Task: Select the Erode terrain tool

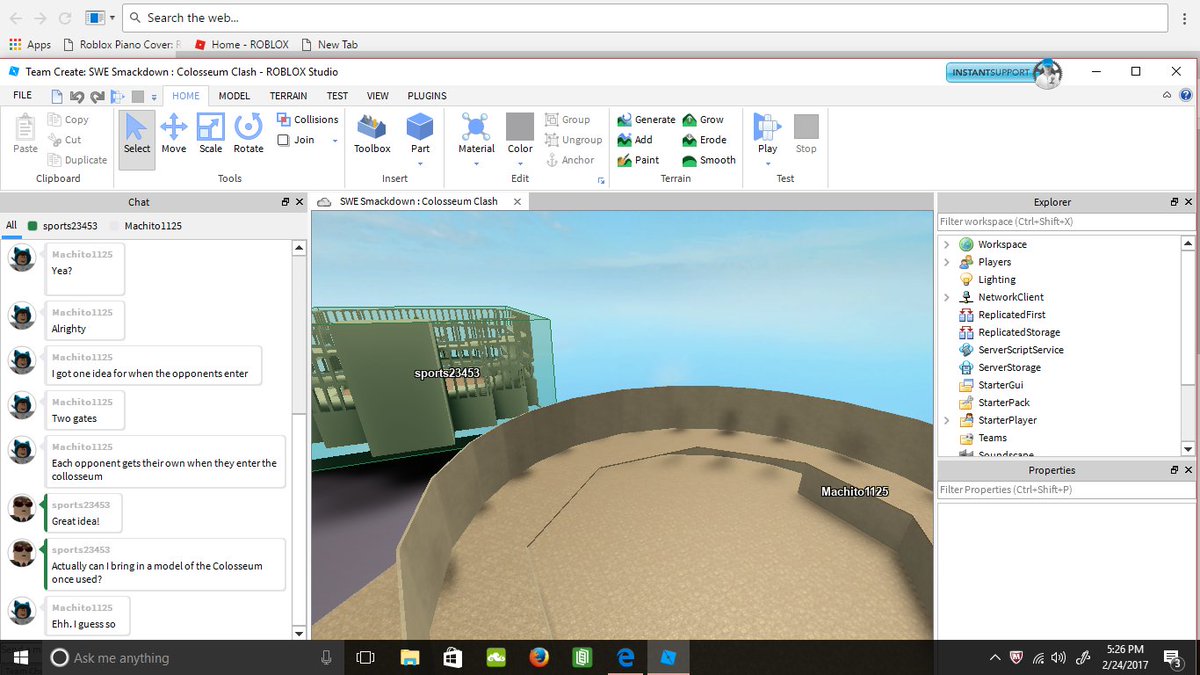Action: (705, 140)
